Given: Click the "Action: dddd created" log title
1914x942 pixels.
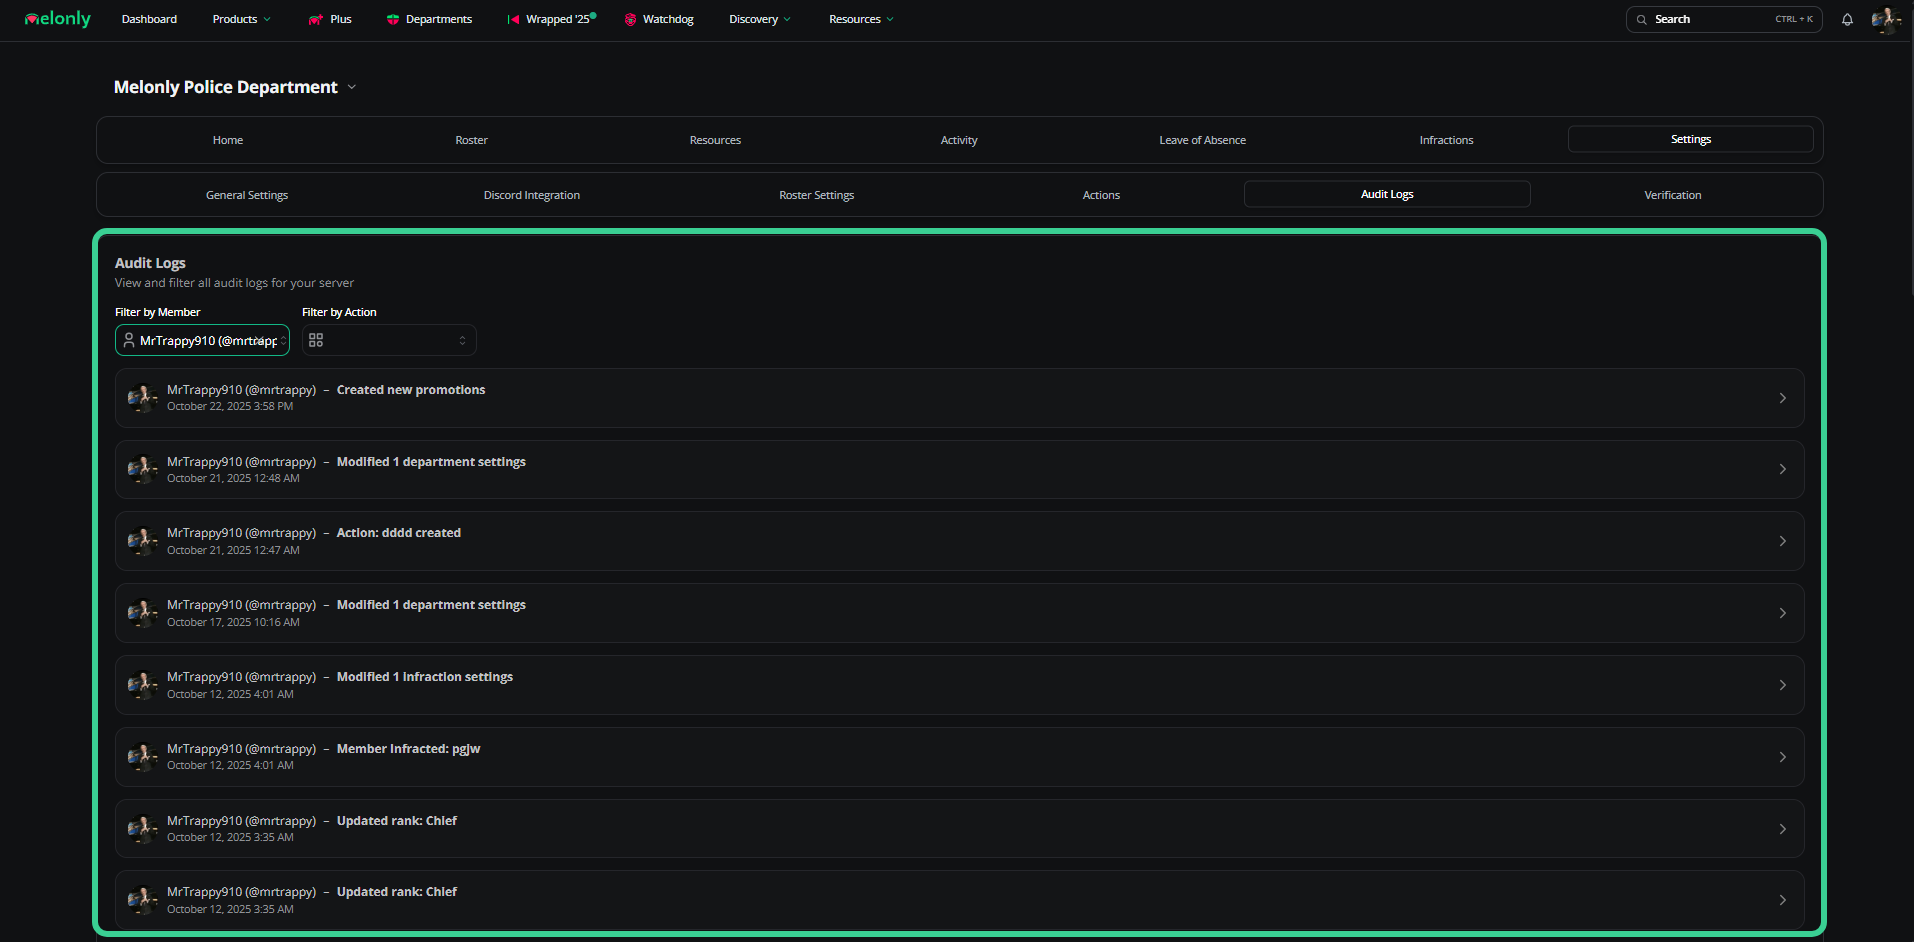Looking at the screenshot, I should 399,533.
